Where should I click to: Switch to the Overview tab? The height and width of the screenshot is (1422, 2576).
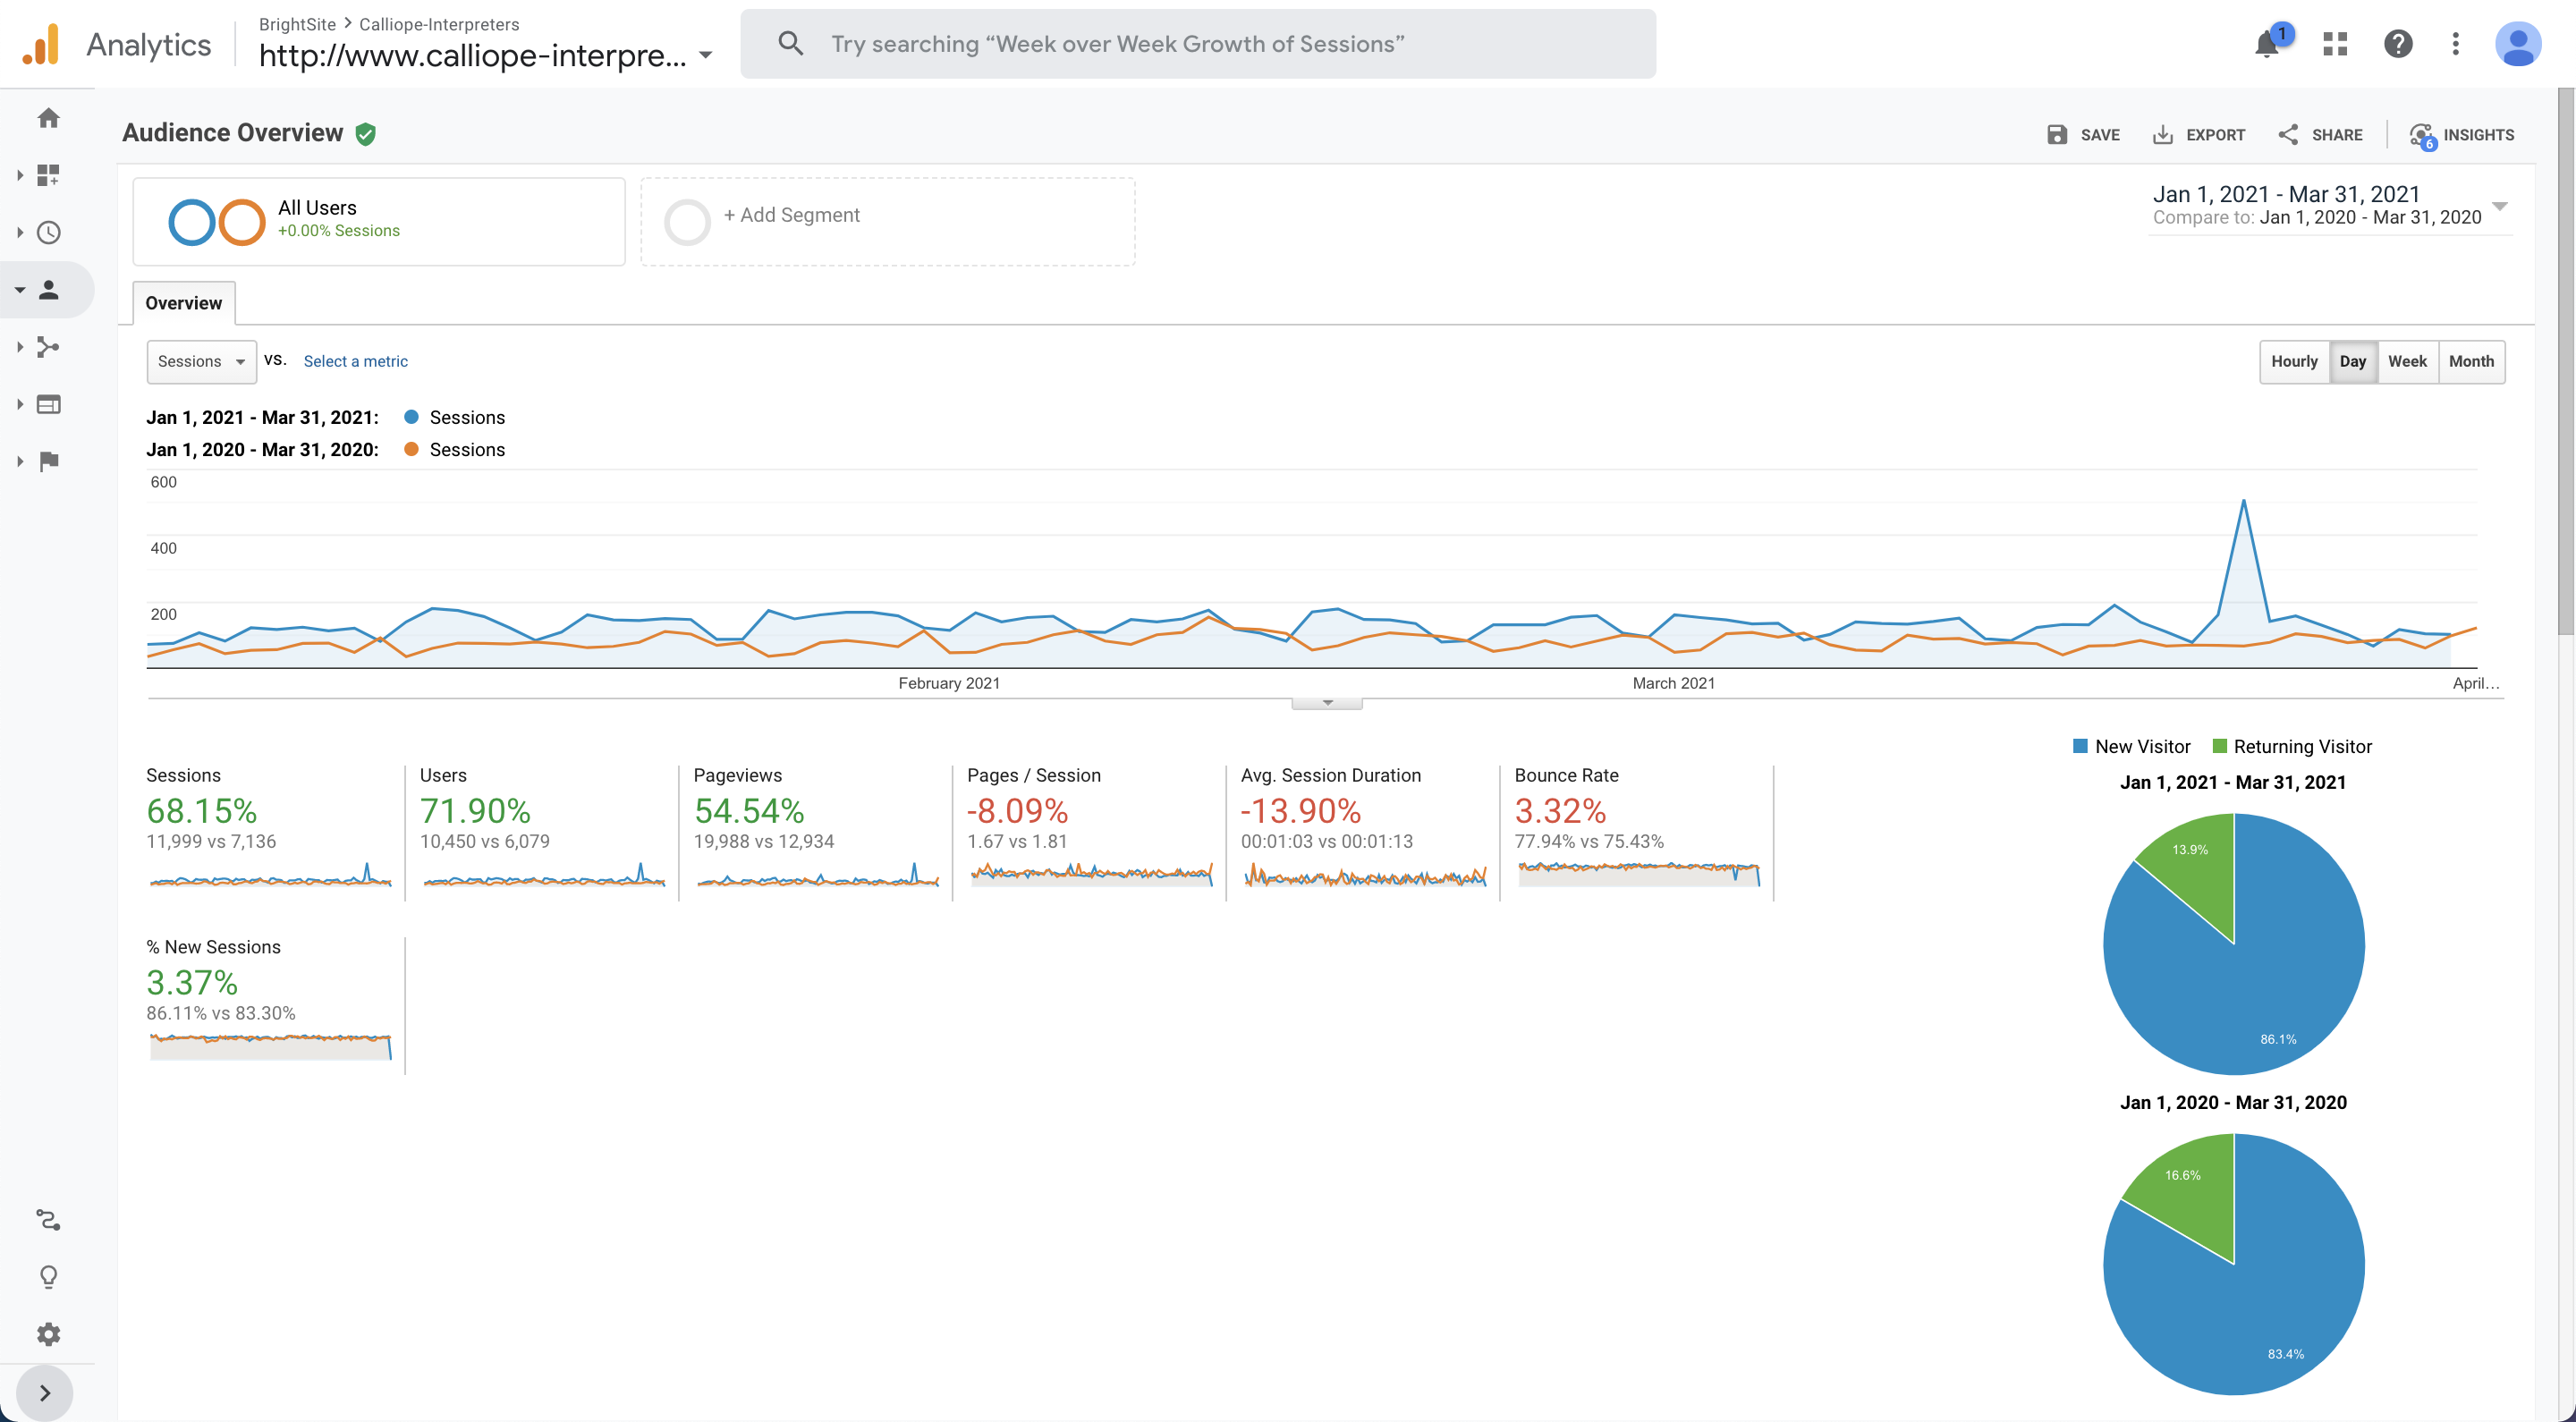point(183,302)
